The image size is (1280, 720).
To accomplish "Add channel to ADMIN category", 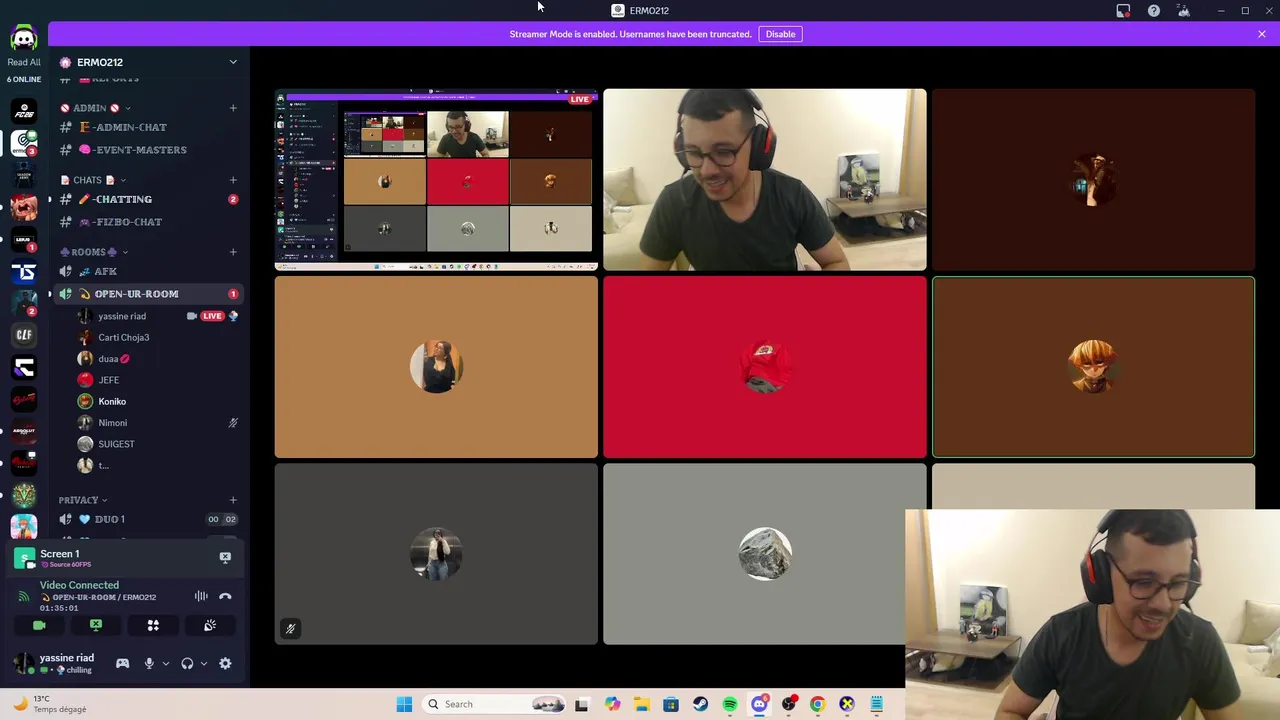I will click(x=233, y=108).
